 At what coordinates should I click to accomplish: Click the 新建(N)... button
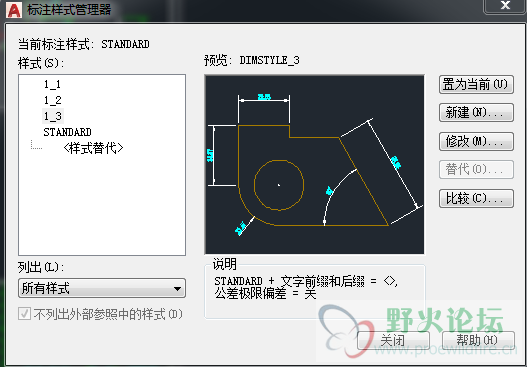pyautogui.click(x=476, y=112)
